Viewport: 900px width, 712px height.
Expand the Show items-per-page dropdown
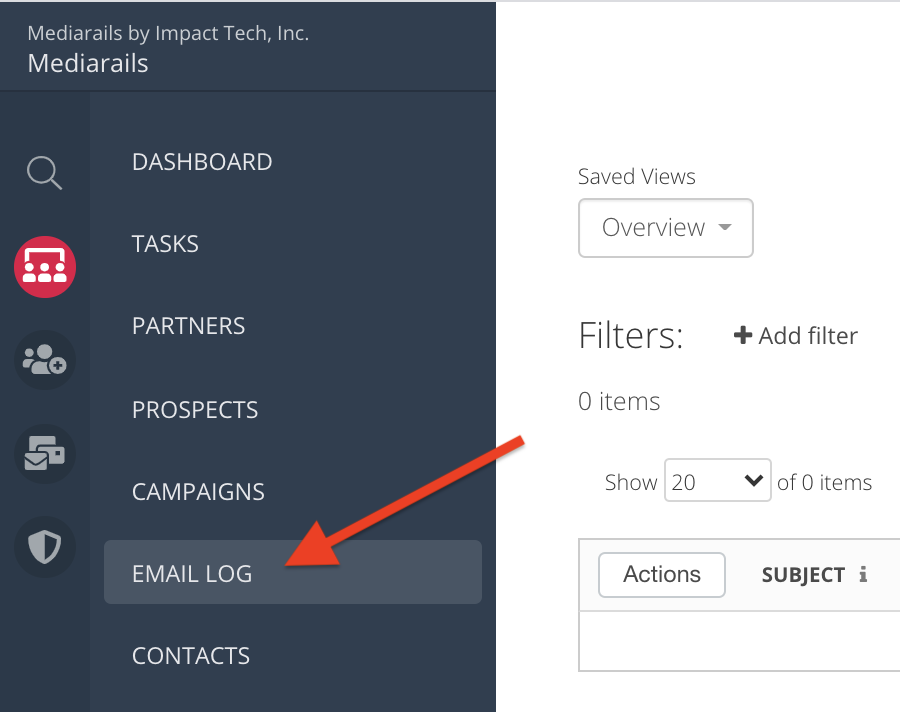point(717,483)
